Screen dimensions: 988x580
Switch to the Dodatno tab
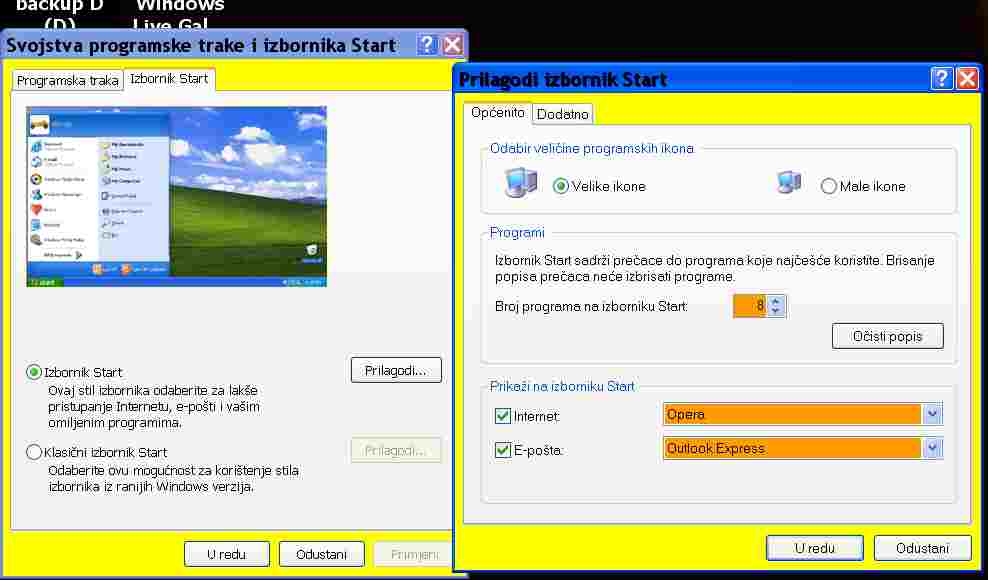[563, 114]
